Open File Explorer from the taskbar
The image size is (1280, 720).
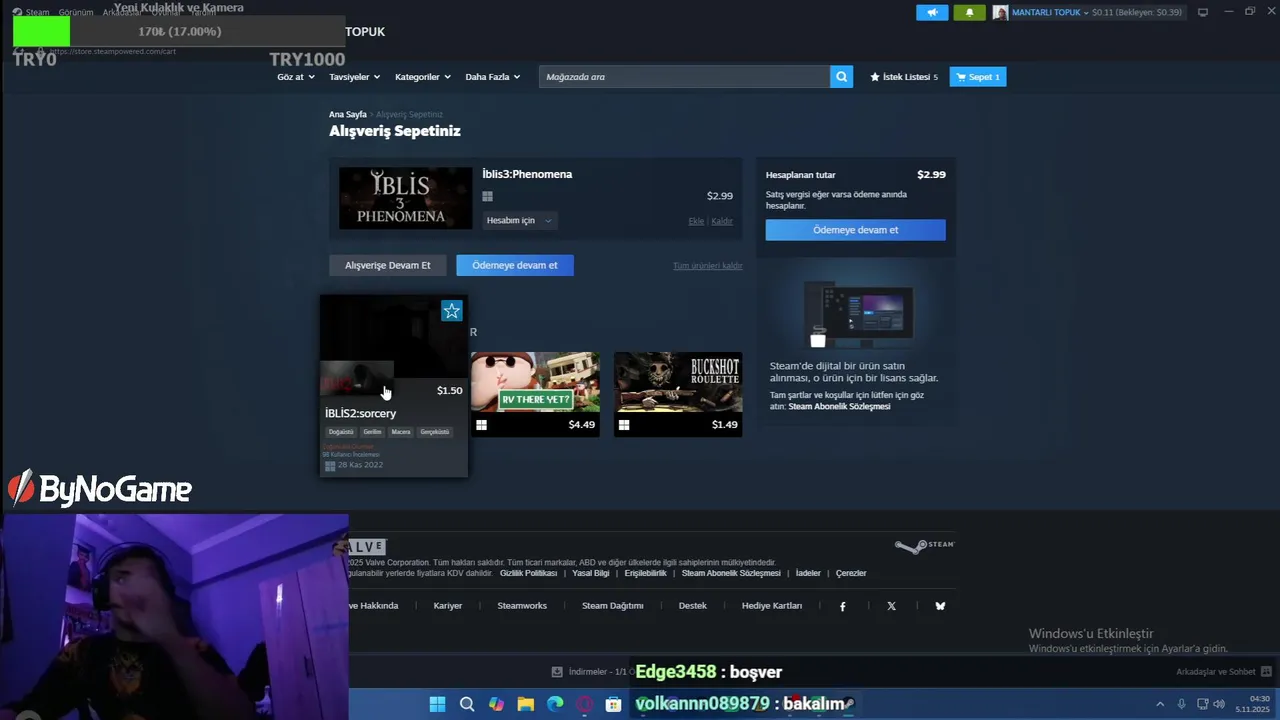[x=525, y=704]
